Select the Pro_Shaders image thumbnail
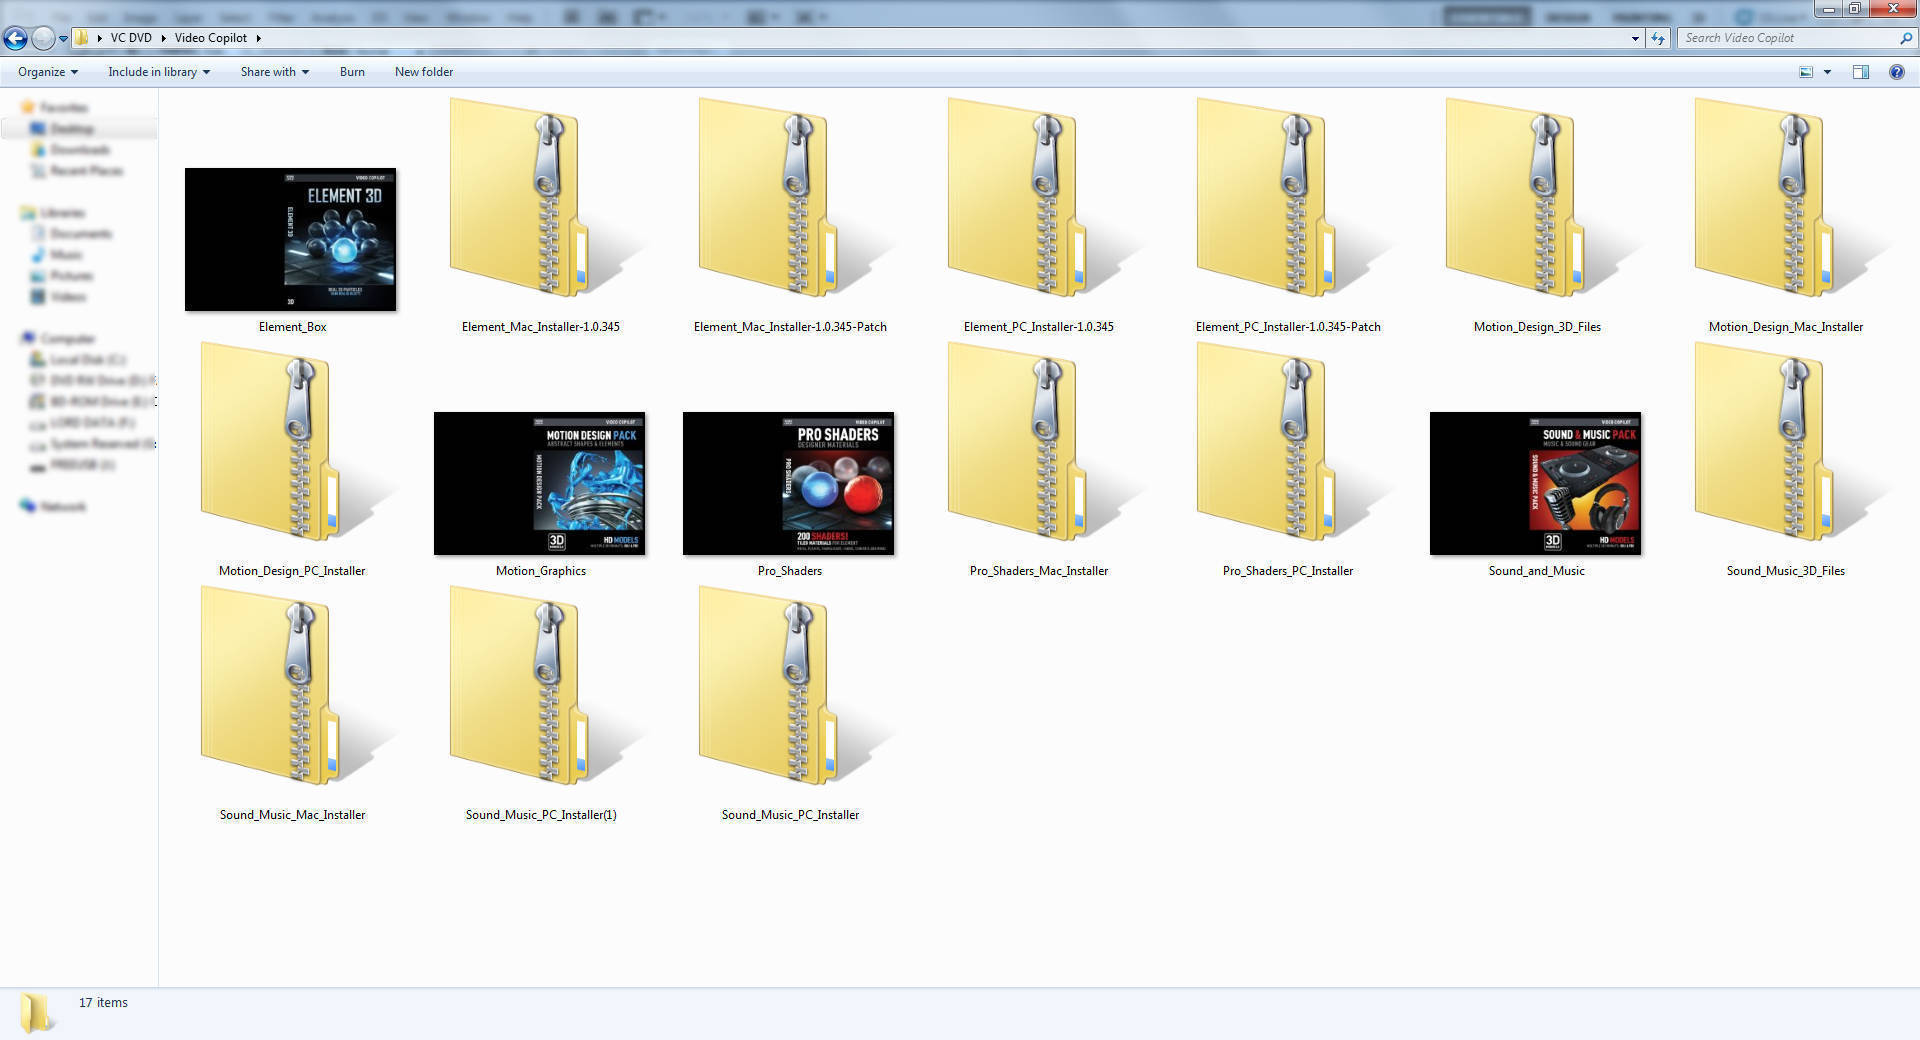 pos(789,483)
